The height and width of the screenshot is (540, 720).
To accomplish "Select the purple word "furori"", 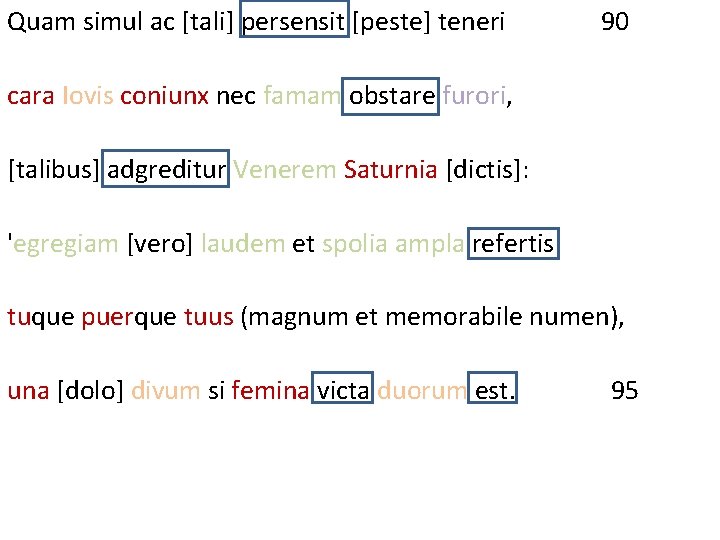I will point(475,96).
